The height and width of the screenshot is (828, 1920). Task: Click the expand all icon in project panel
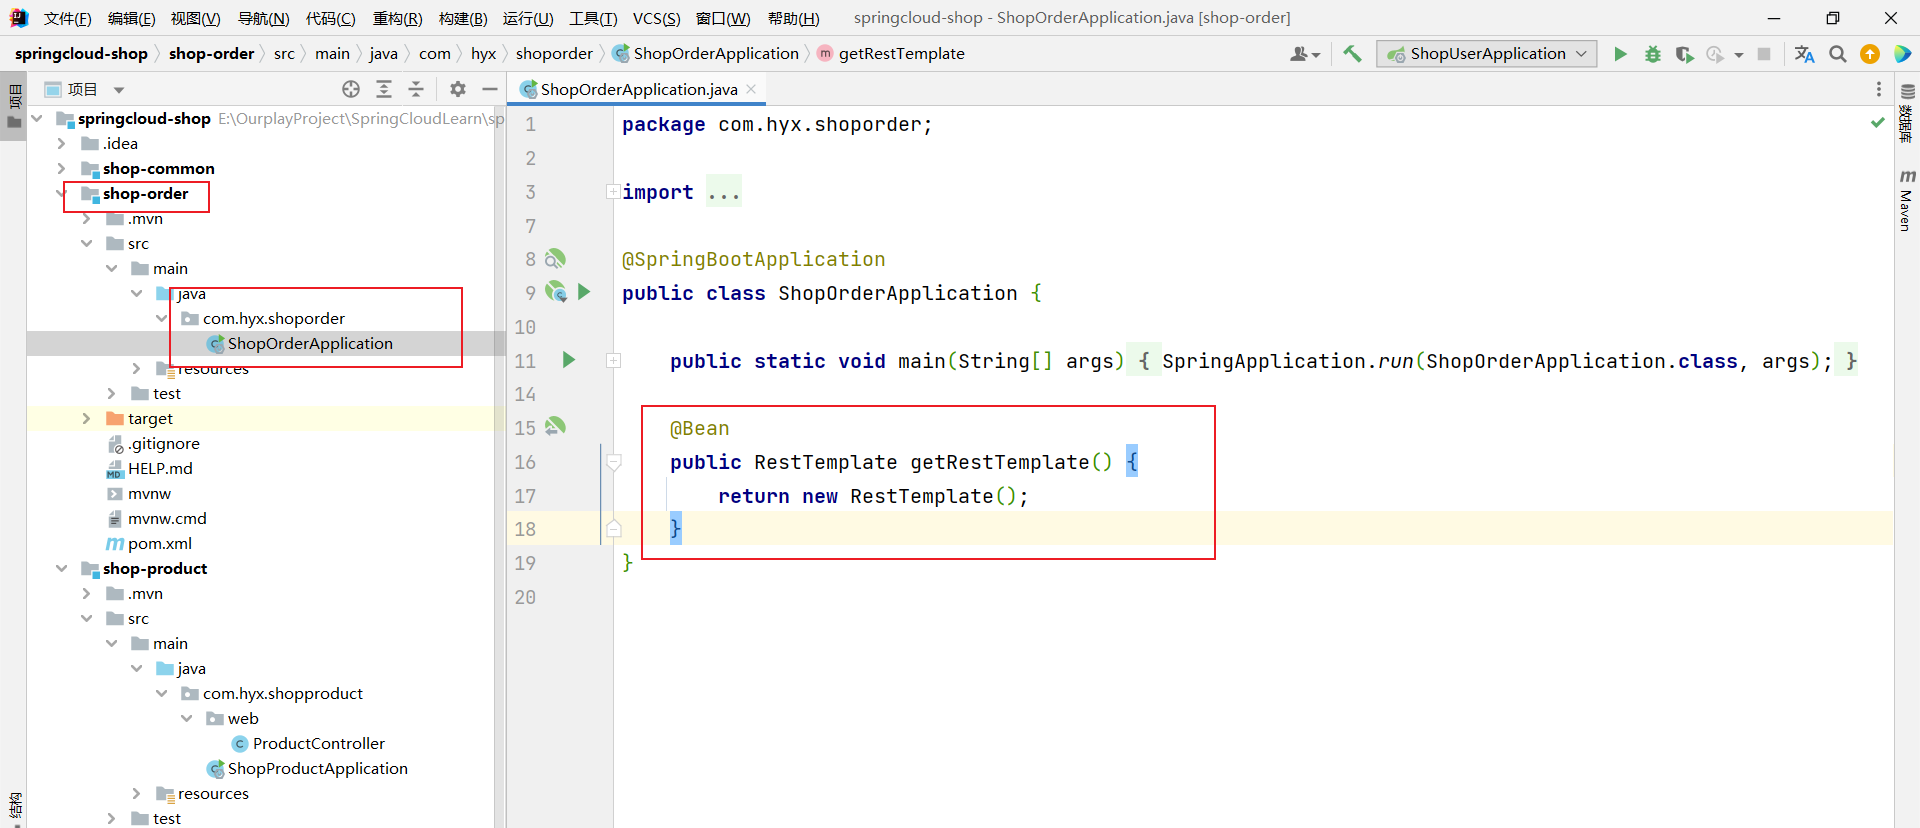(384, 89)
